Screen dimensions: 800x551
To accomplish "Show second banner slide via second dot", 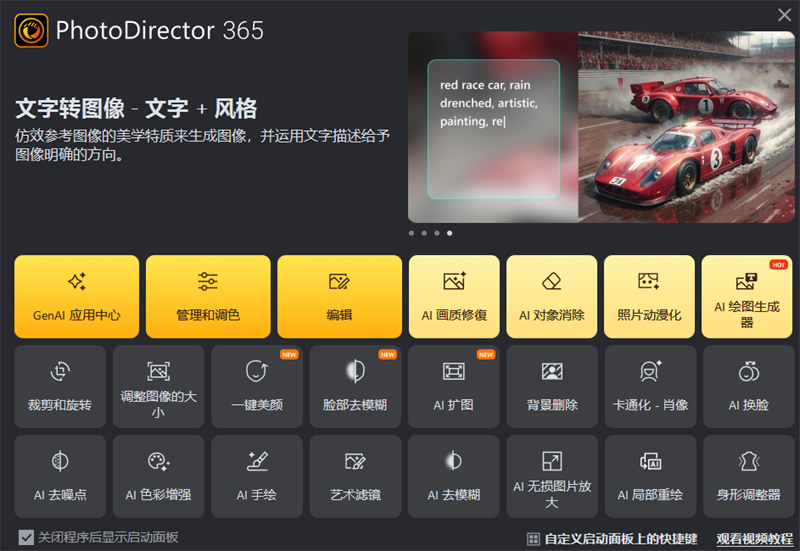I will [x=424, y=233].
